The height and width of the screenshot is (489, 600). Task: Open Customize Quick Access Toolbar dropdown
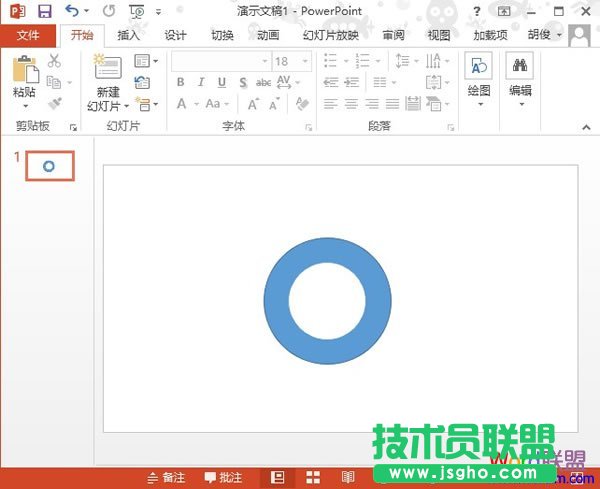point(158,12)
